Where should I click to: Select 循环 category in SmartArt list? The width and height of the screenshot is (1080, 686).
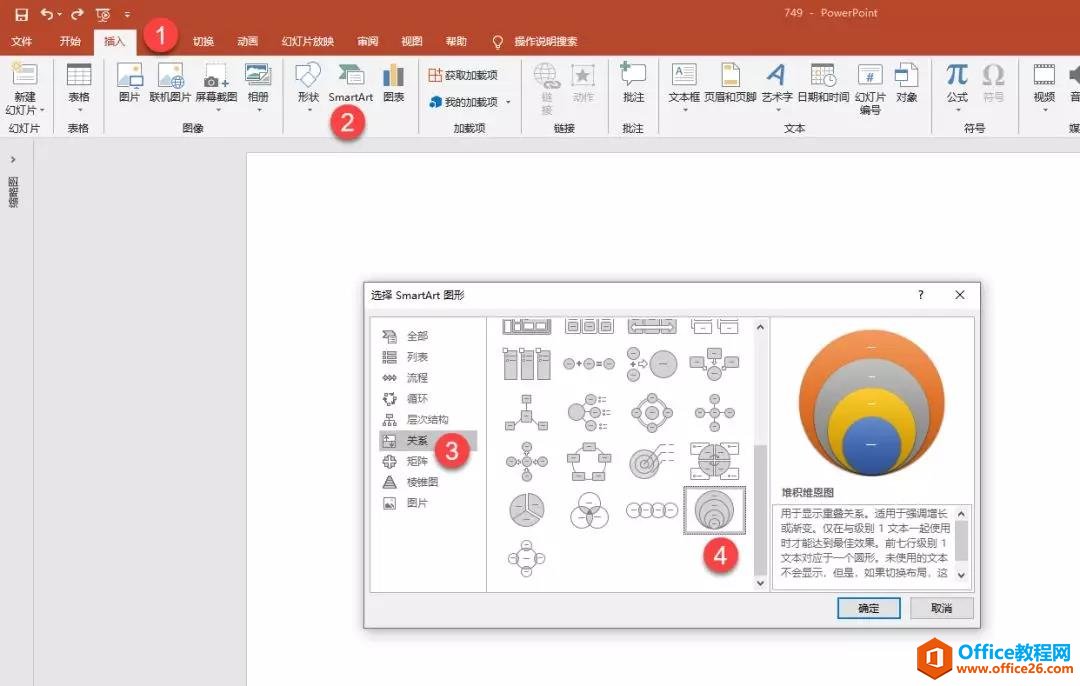(x=417, y=398)
